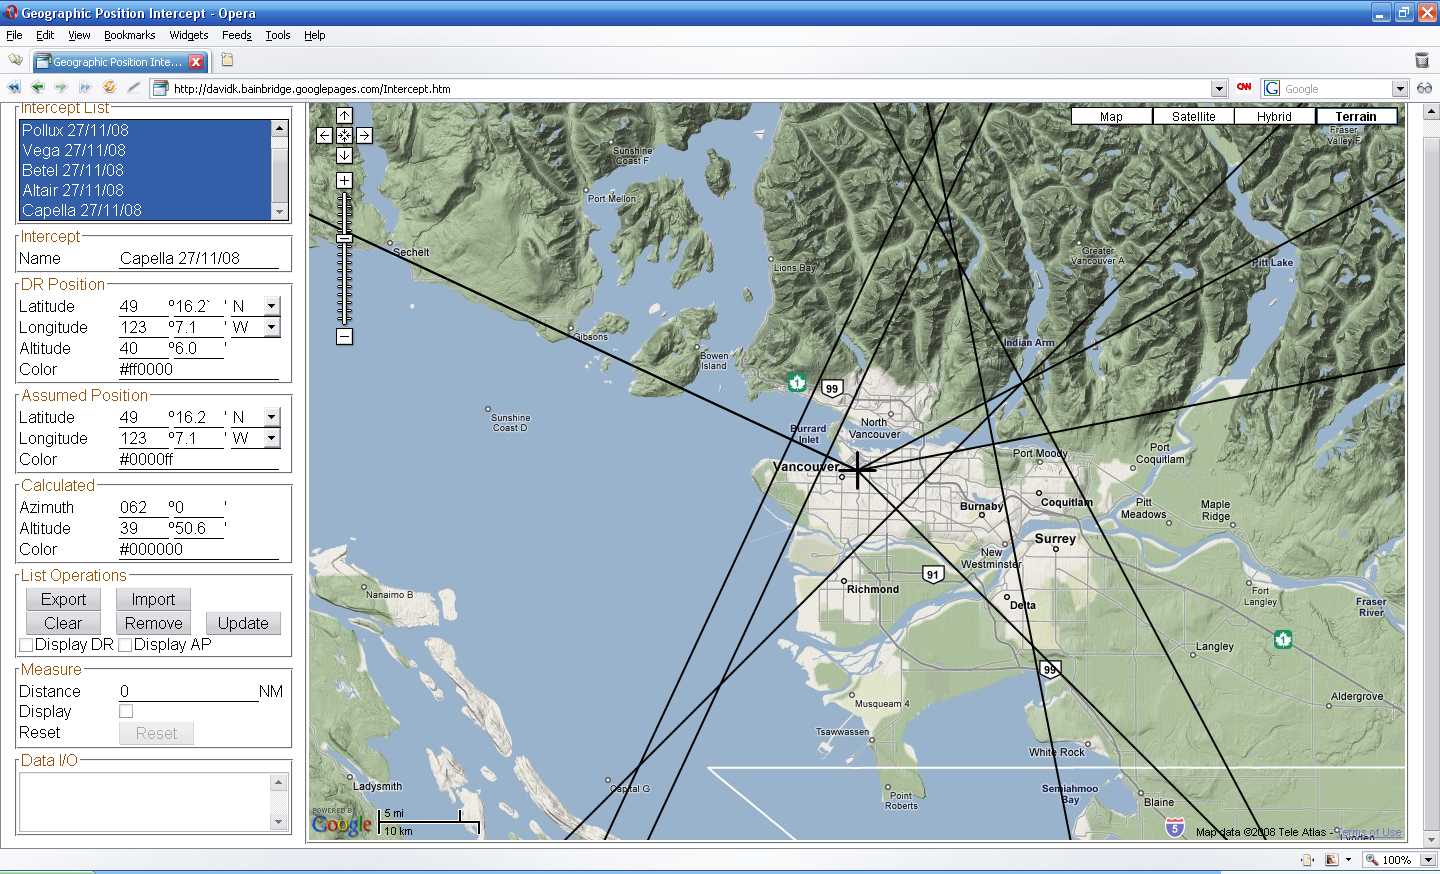Image resolution: width=1440 pixels, height=874 pixels.
Task: Pan the map left with the arrow
Action: point(324,135)
